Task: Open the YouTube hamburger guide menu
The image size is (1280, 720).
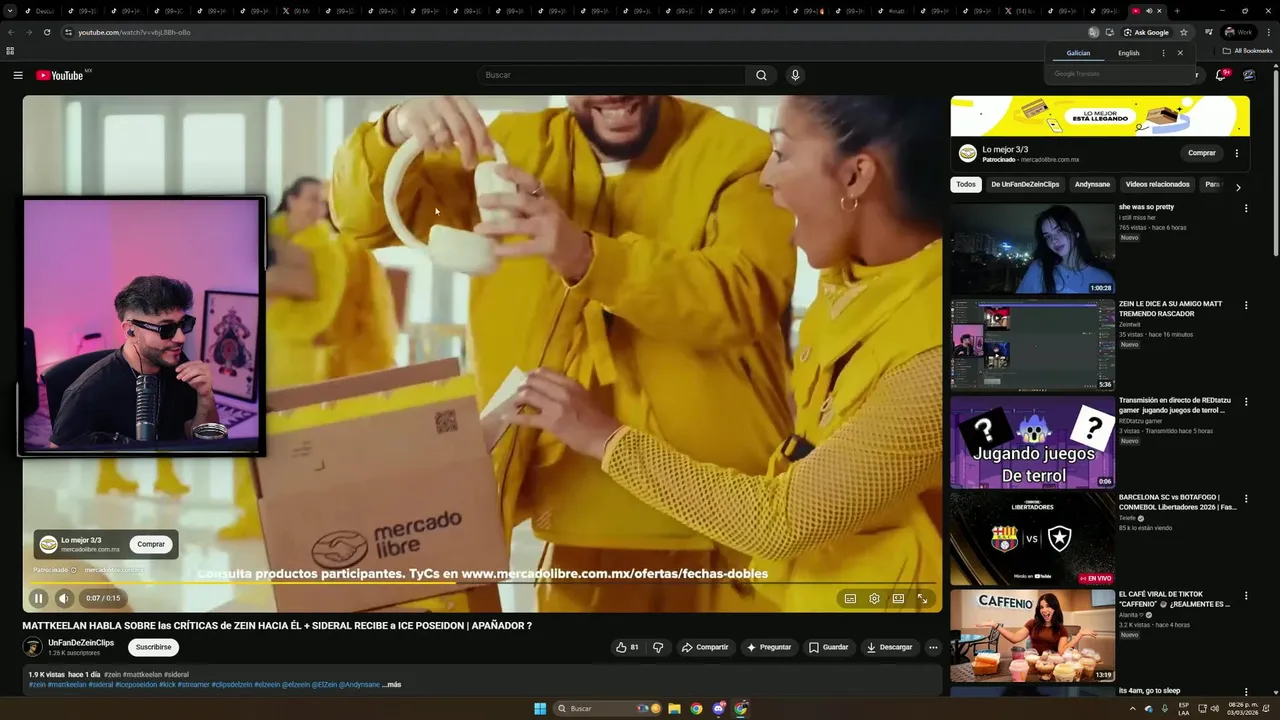Action: pos(18,75)
